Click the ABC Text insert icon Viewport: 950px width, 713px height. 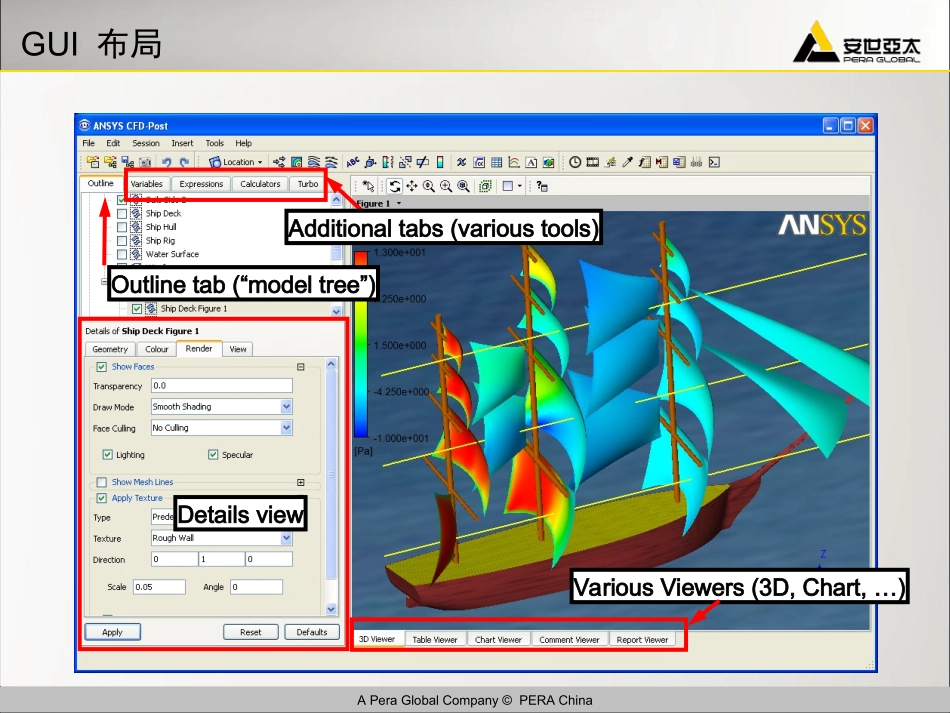coord(353,162)
